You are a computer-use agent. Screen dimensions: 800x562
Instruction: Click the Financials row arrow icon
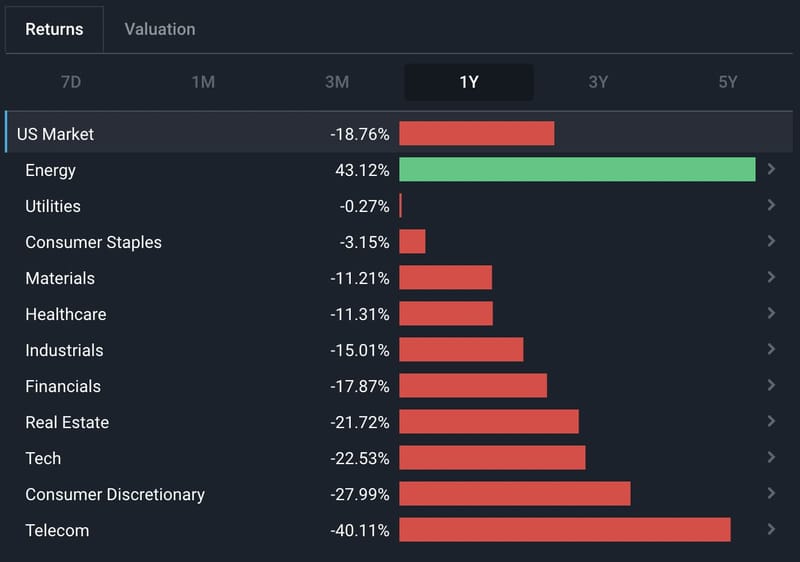pos(771,385)
